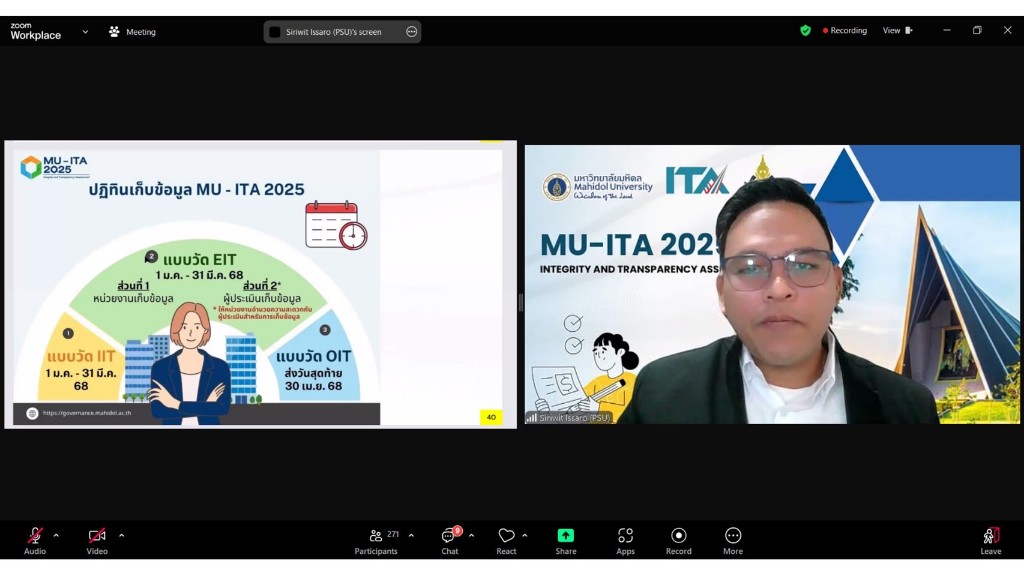The image size is (1024, 576).
Task: Open Zoom Workplace dropdown arrow
Action: pyautogui.click(x=85, y=31)
